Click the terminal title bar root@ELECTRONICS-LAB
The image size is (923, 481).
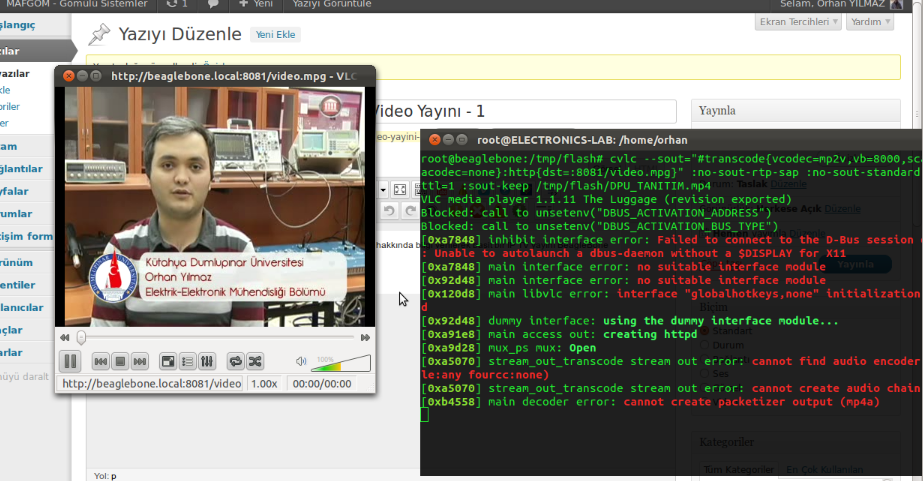(582, 140)
